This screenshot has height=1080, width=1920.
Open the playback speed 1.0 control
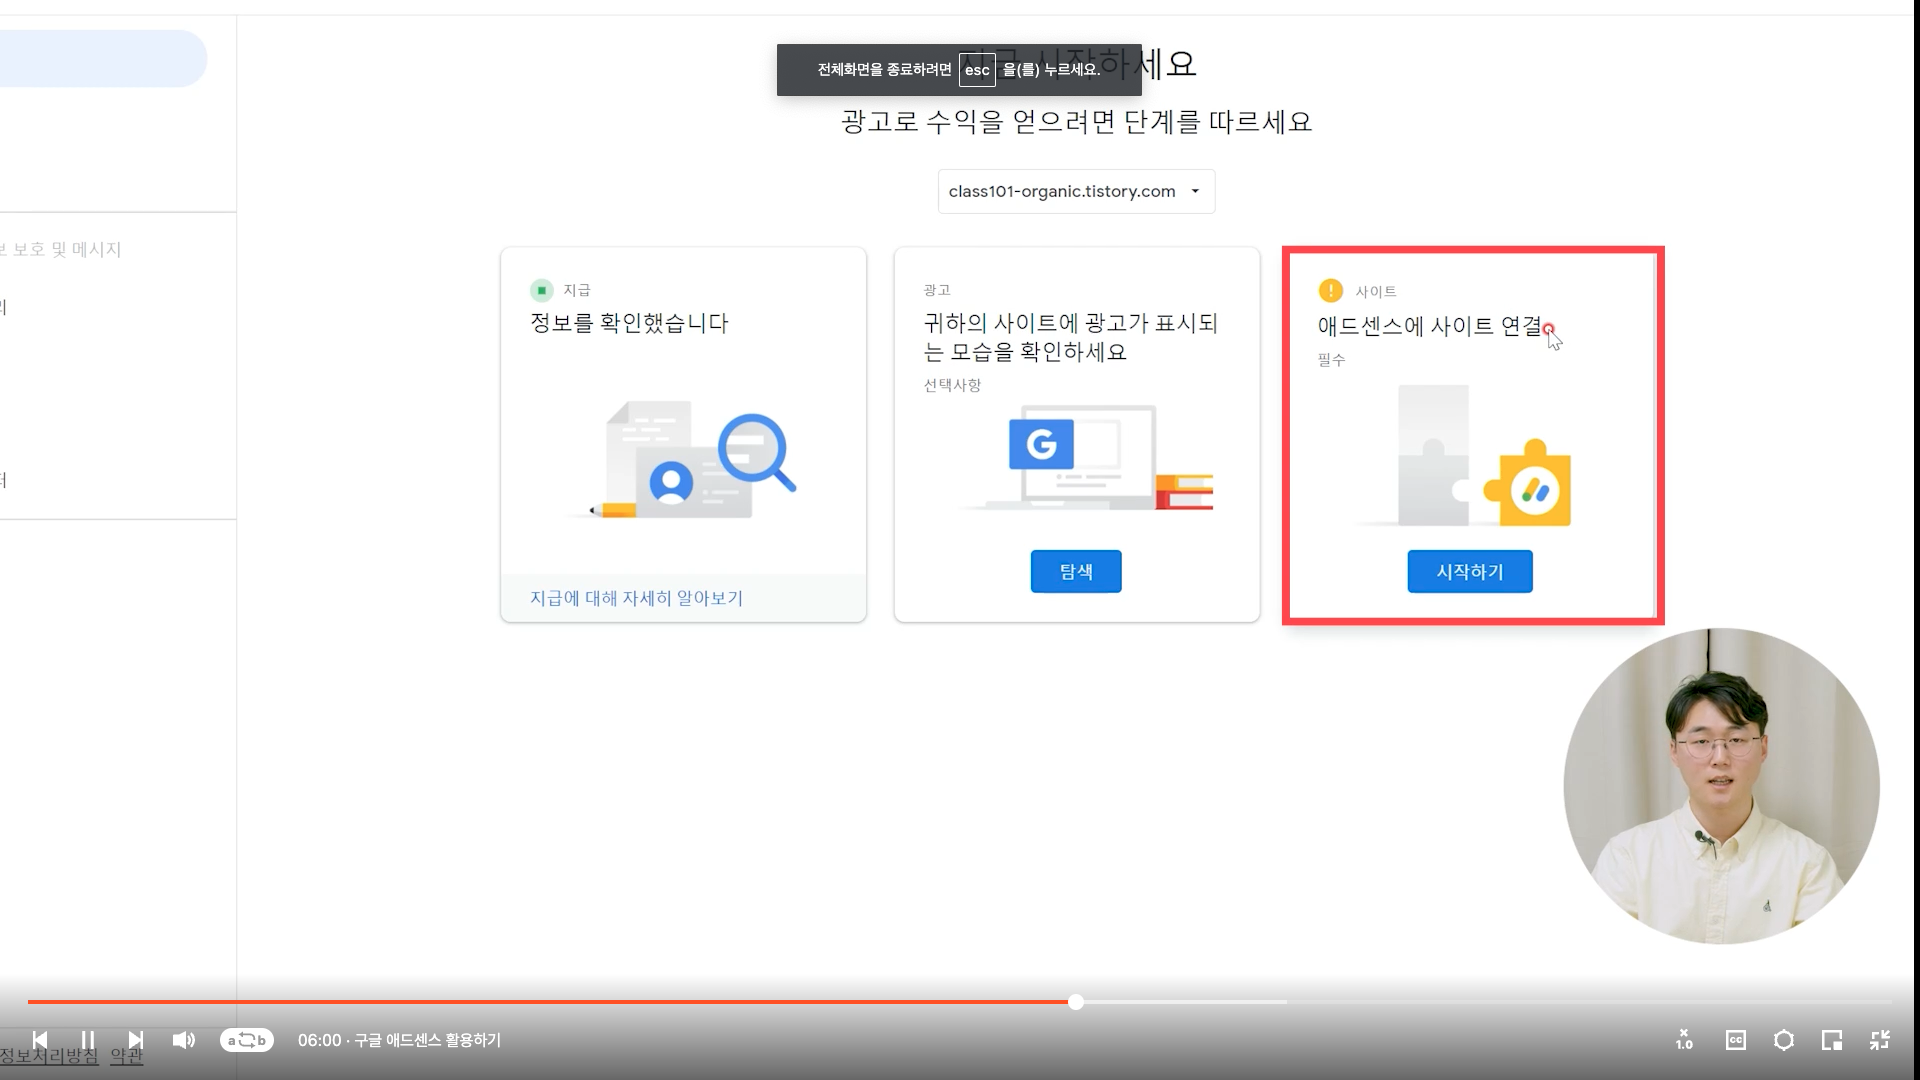coord(1684,1040)
